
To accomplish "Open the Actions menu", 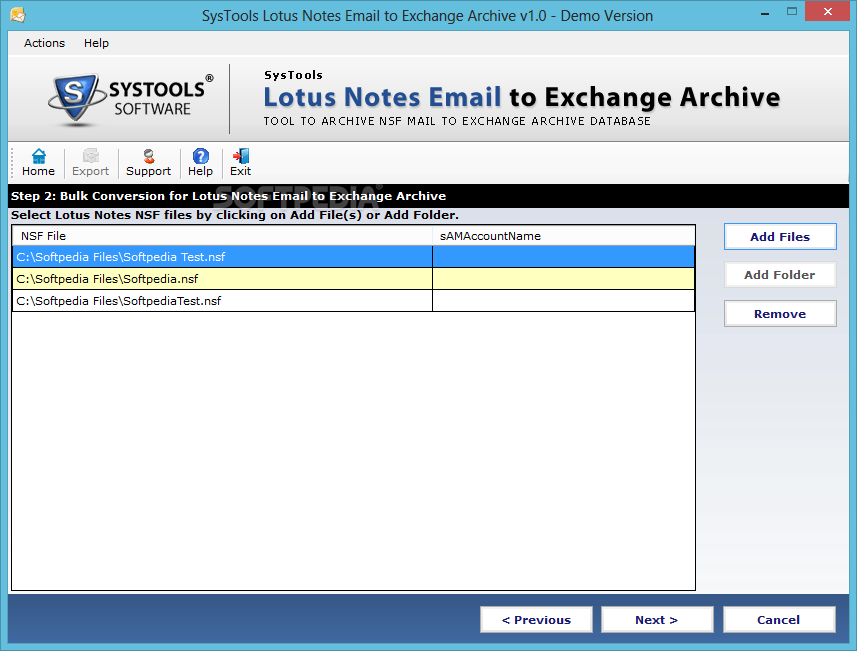I will (x=44, y=43).
